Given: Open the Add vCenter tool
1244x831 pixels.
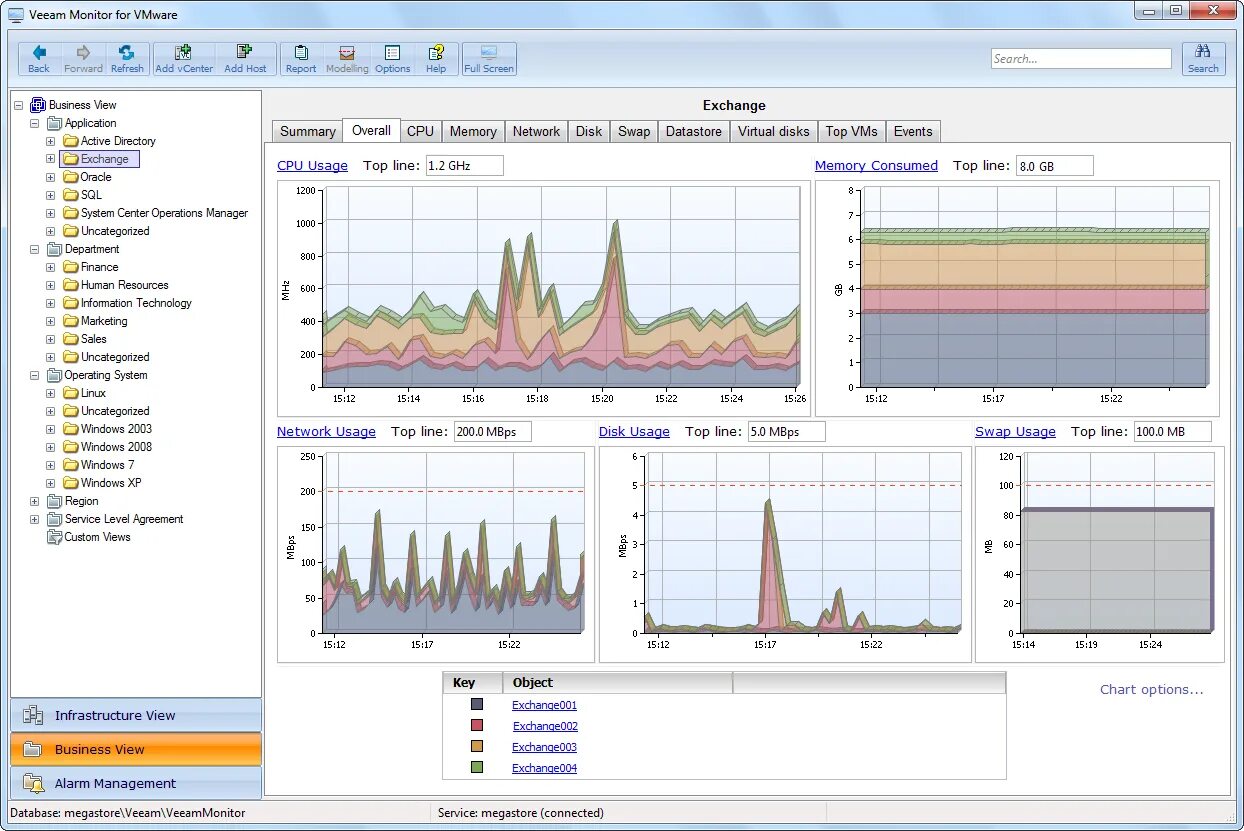Looking at the screenshot, I should (x=182, y=54).
